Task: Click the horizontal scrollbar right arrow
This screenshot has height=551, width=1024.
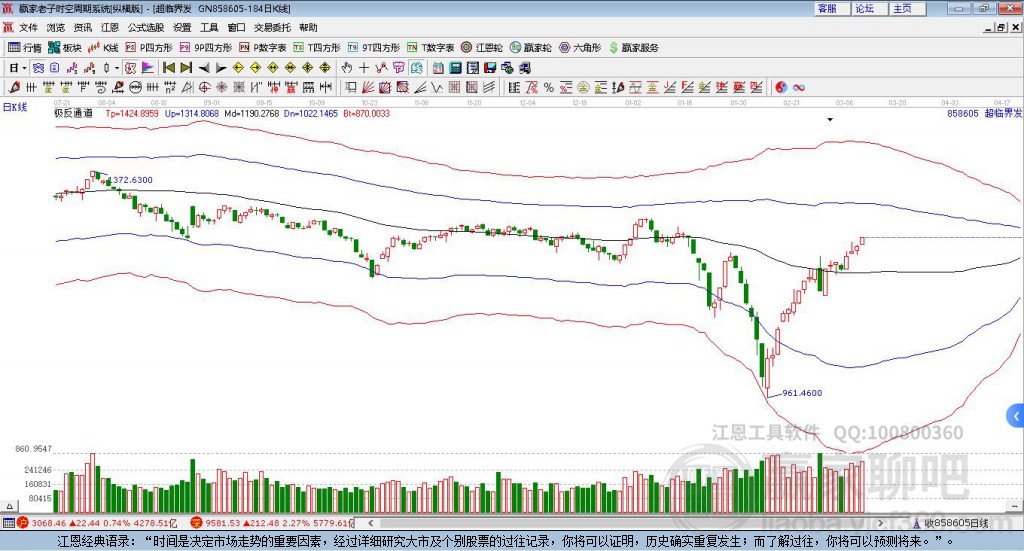Action: click(x=880, y=523)
